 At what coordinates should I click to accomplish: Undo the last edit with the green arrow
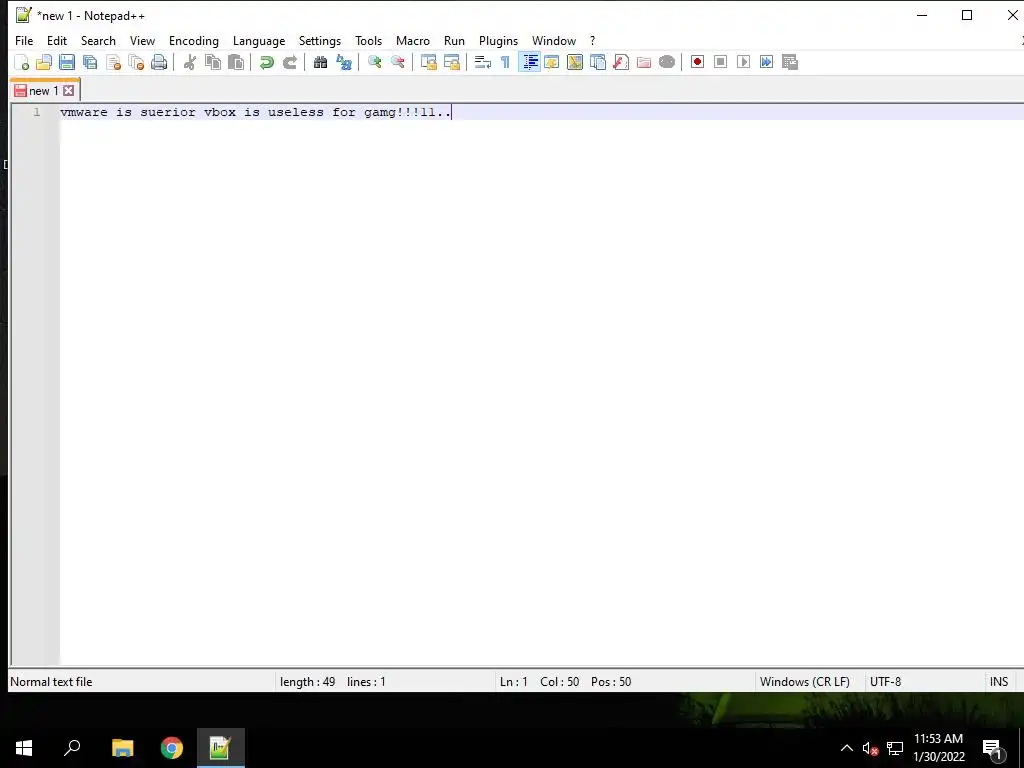coord(266,62)
